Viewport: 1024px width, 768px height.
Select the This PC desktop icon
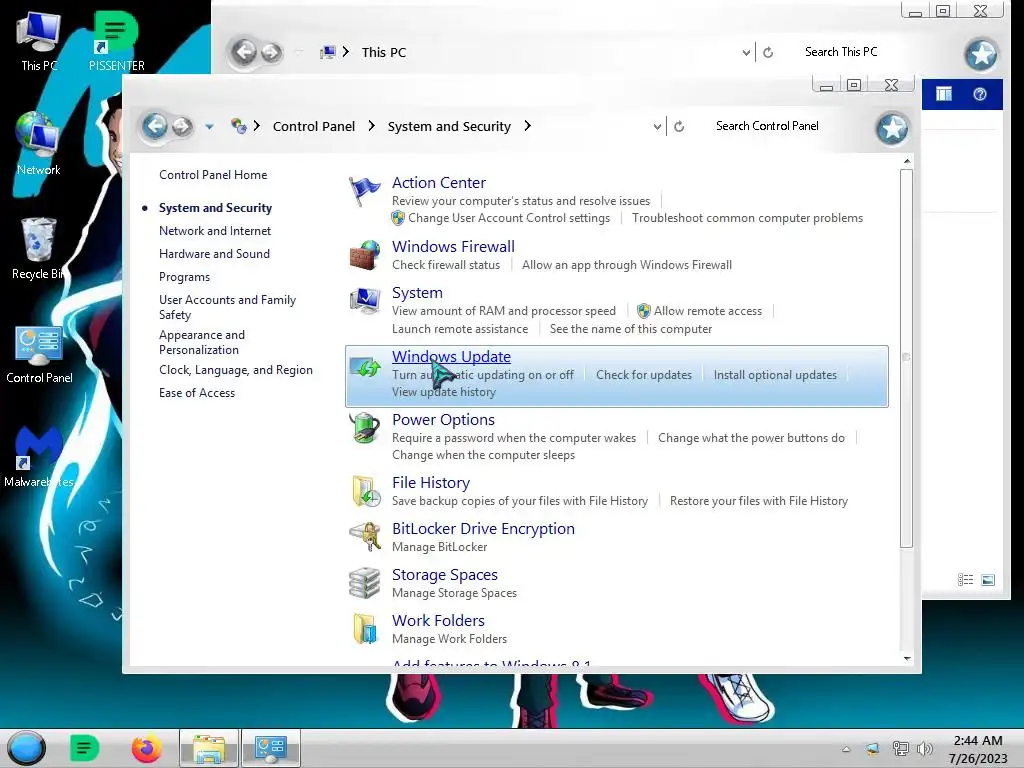(38, 41)
